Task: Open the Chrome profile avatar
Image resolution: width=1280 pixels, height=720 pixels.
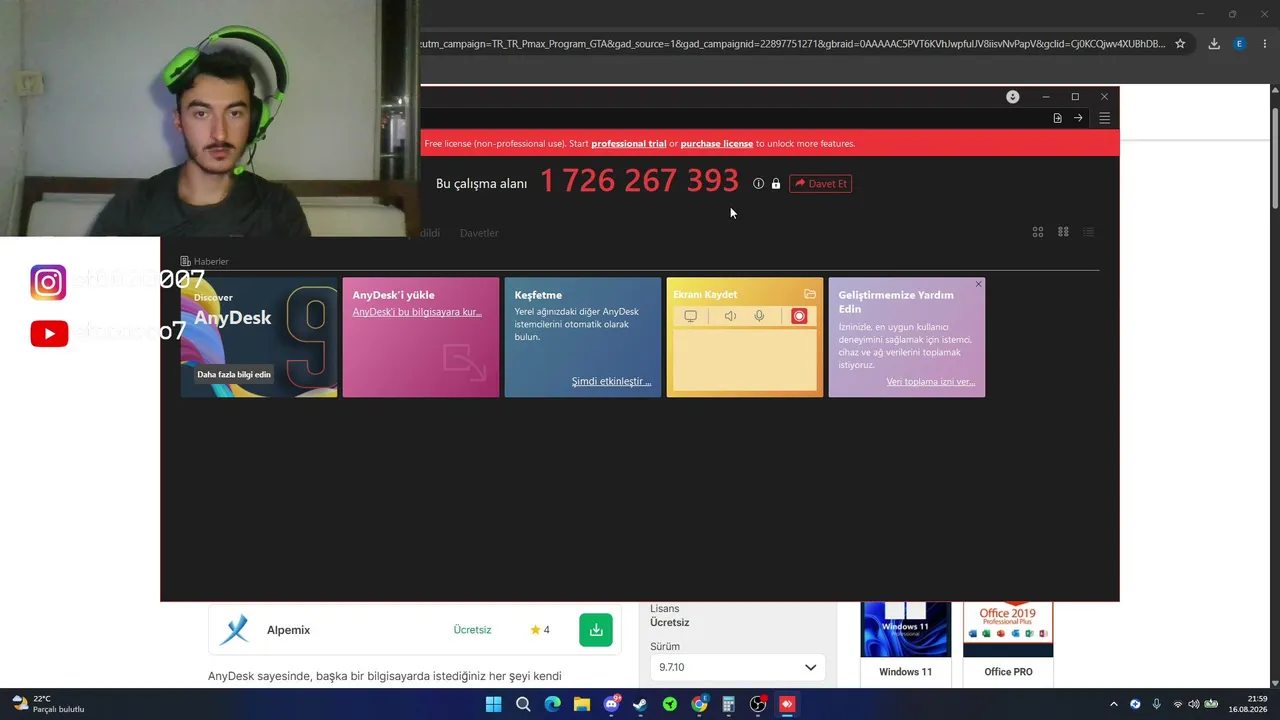Action: click(1240, 44)
